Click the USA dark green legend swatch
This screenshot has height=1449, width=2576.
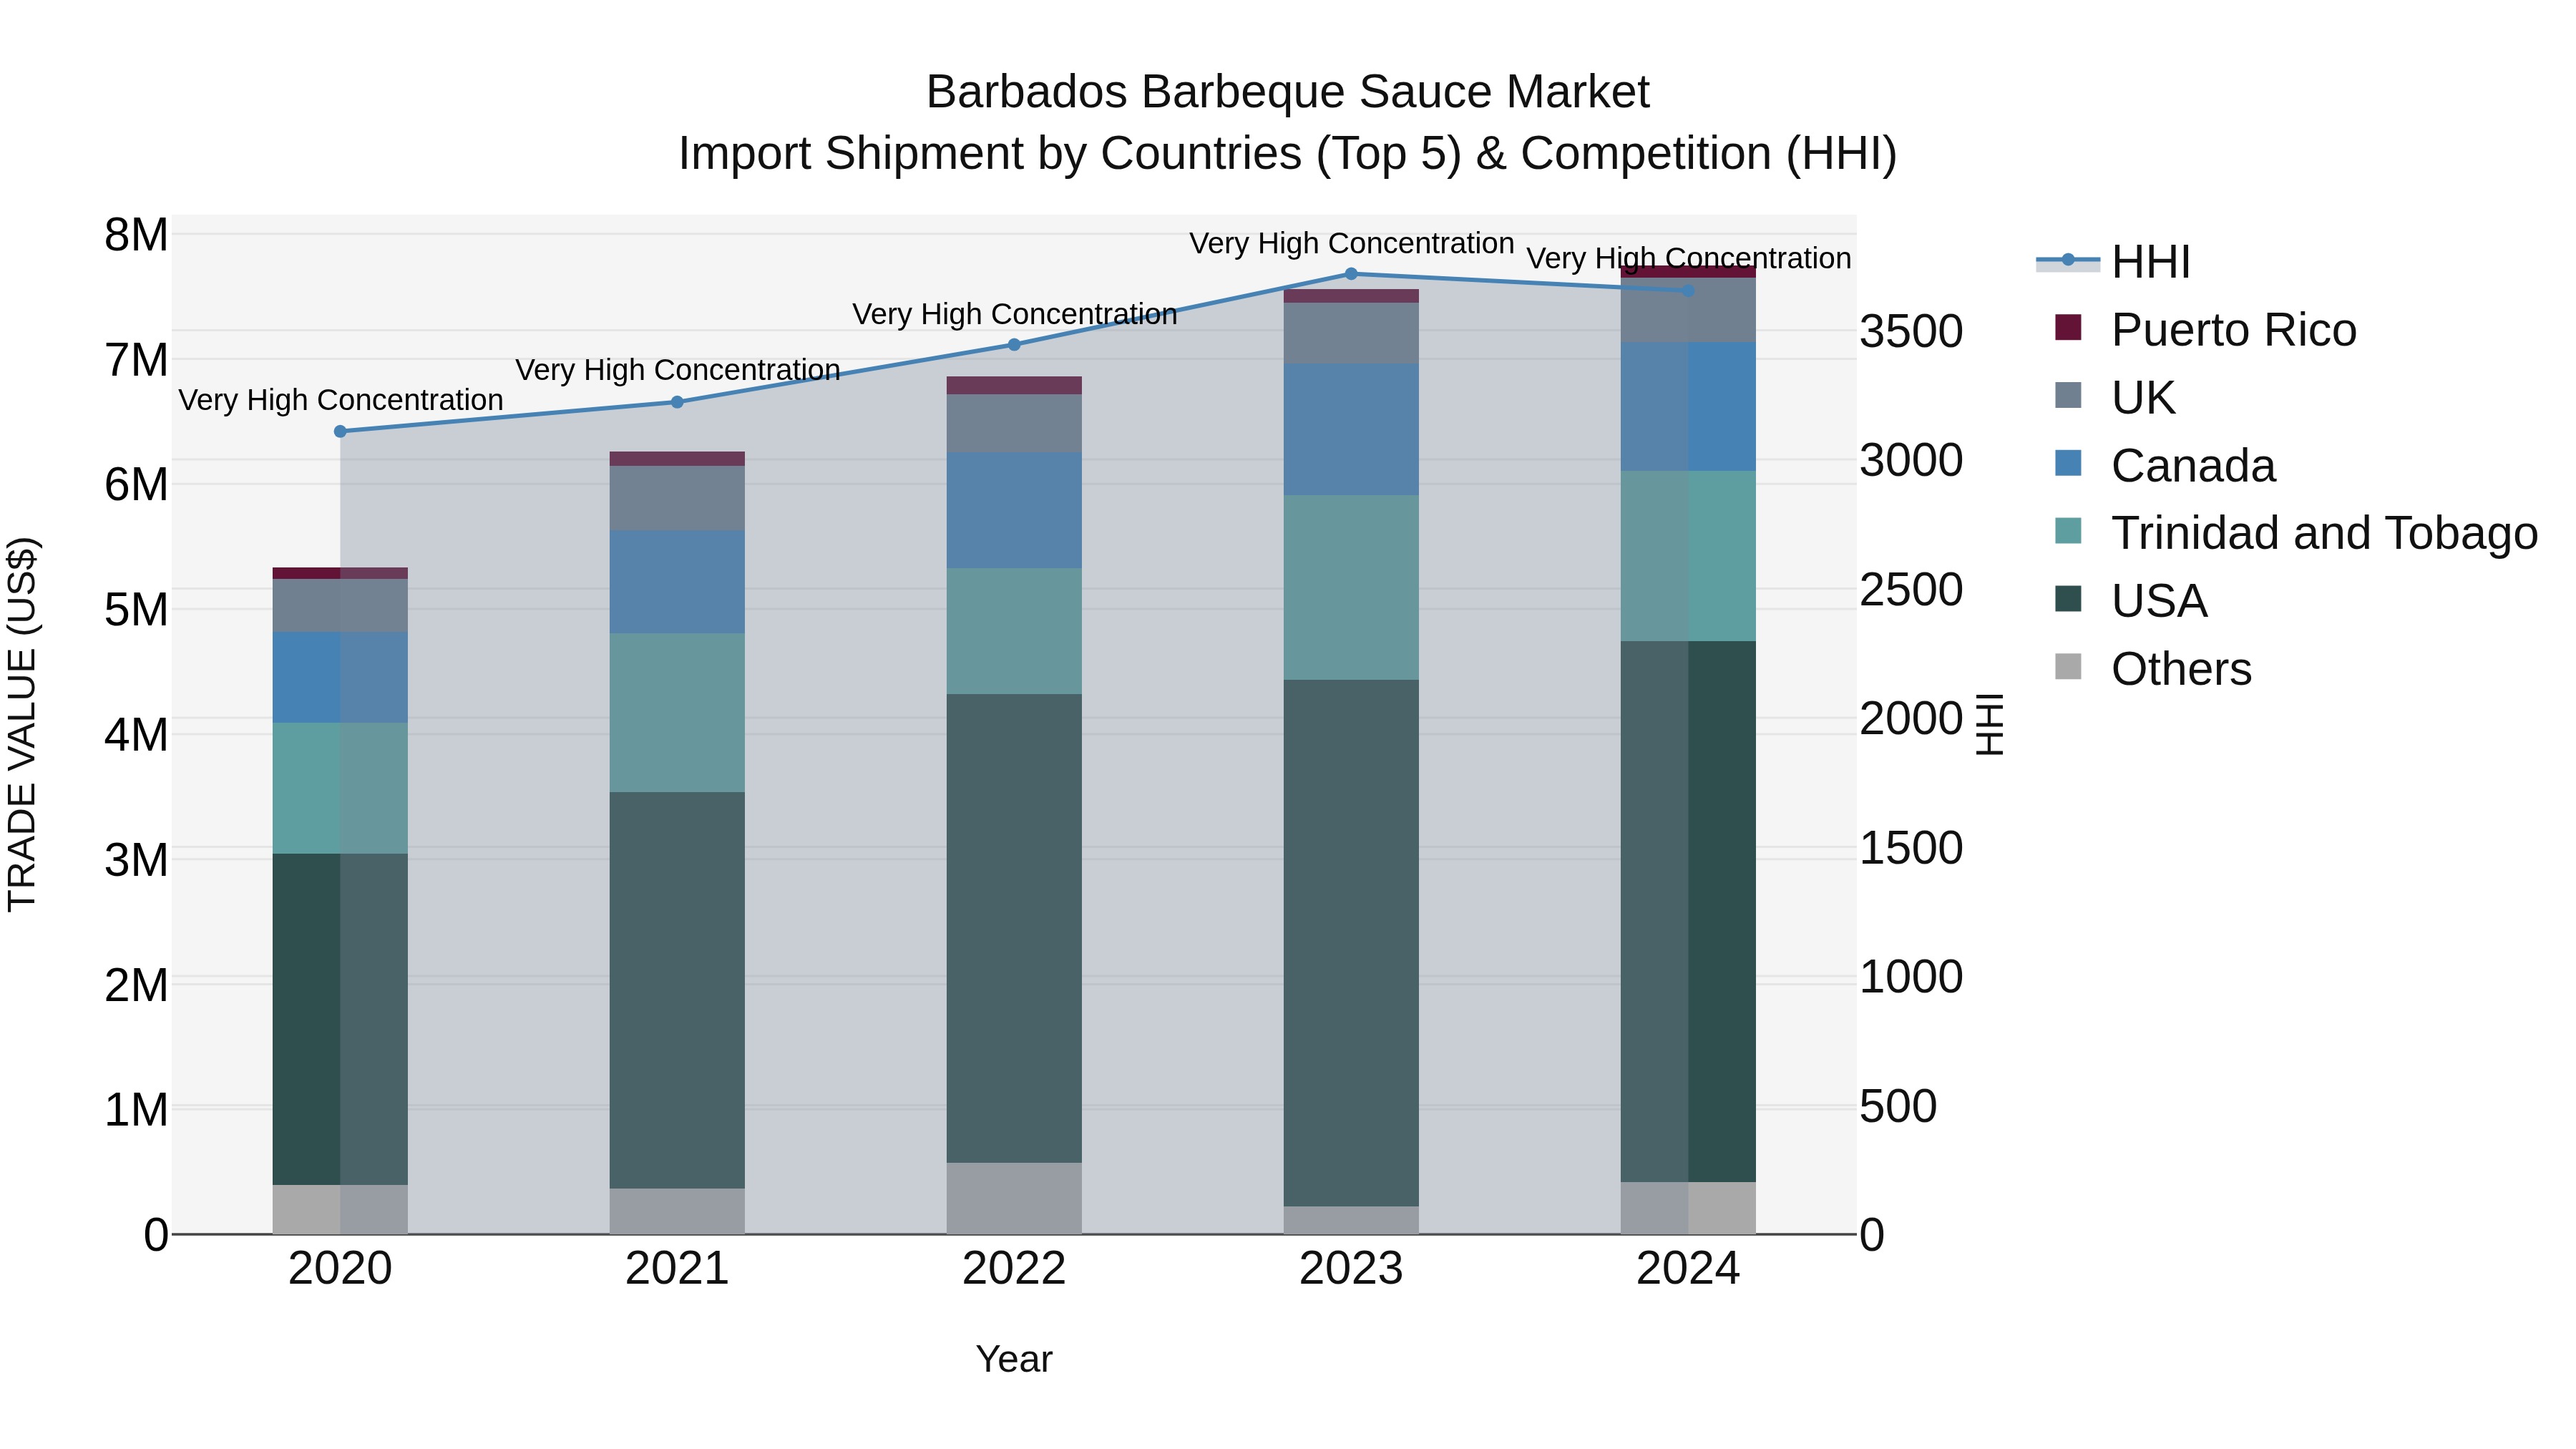click(2068, 598)
